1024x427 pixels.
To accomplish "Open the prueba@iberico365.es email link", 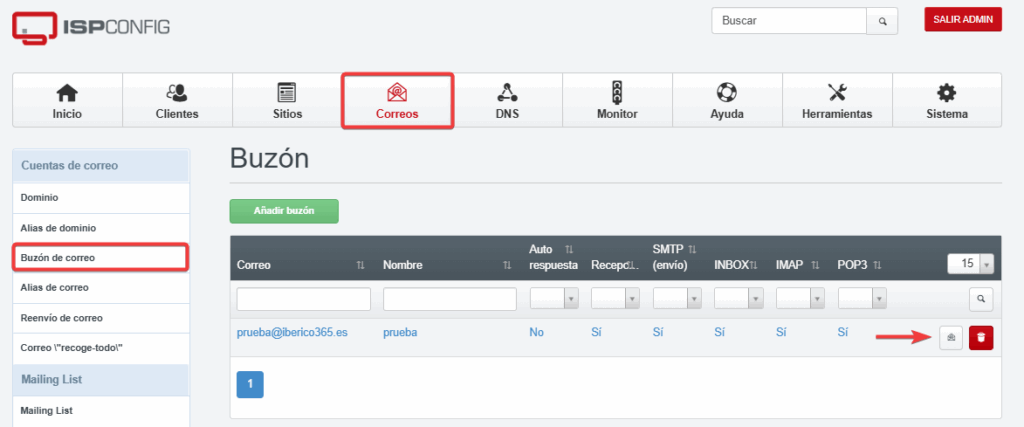I will [x=292, y=332].
